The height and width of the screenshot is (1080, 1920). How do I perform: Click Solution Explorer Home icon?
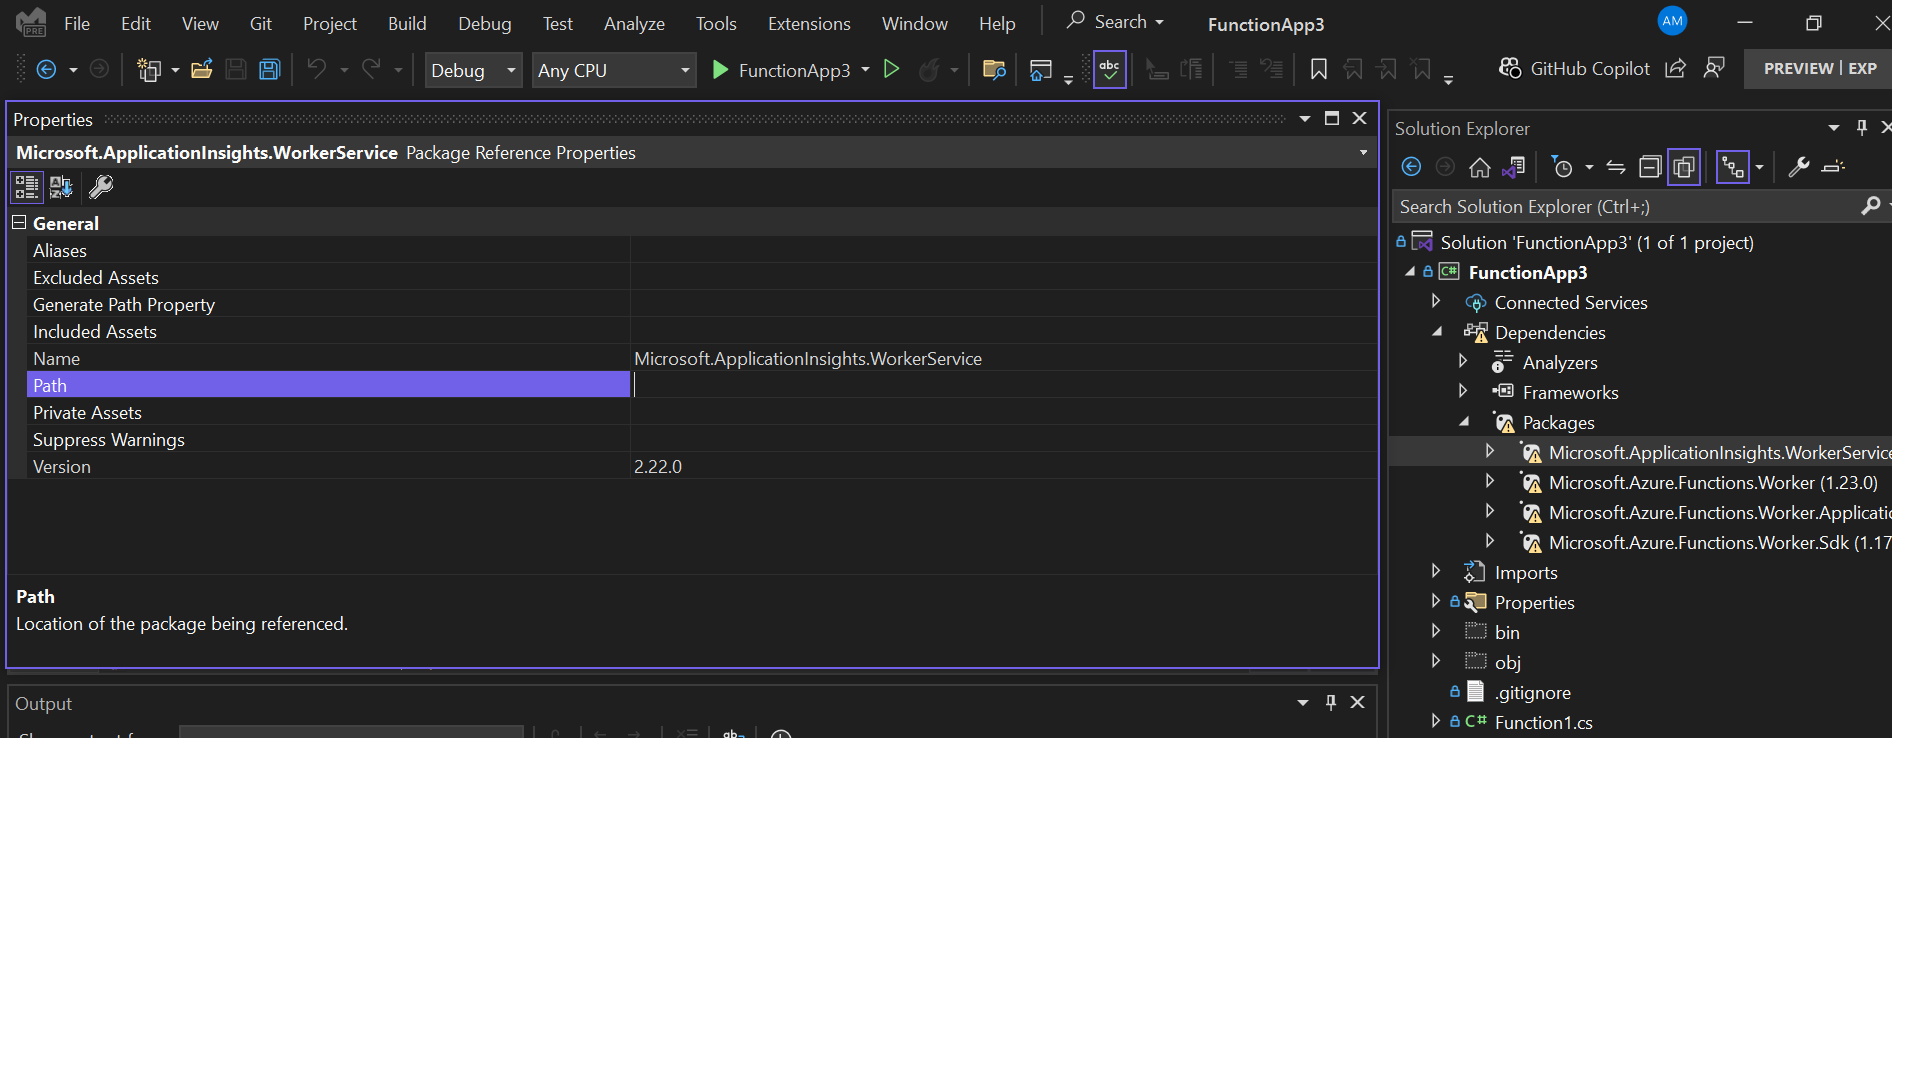coord(1479,167)
